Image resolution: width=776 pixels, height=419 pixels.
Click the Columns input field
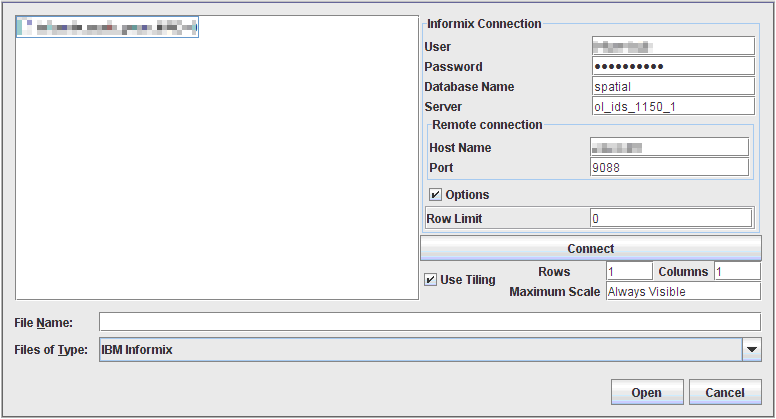tap(736, 272)
